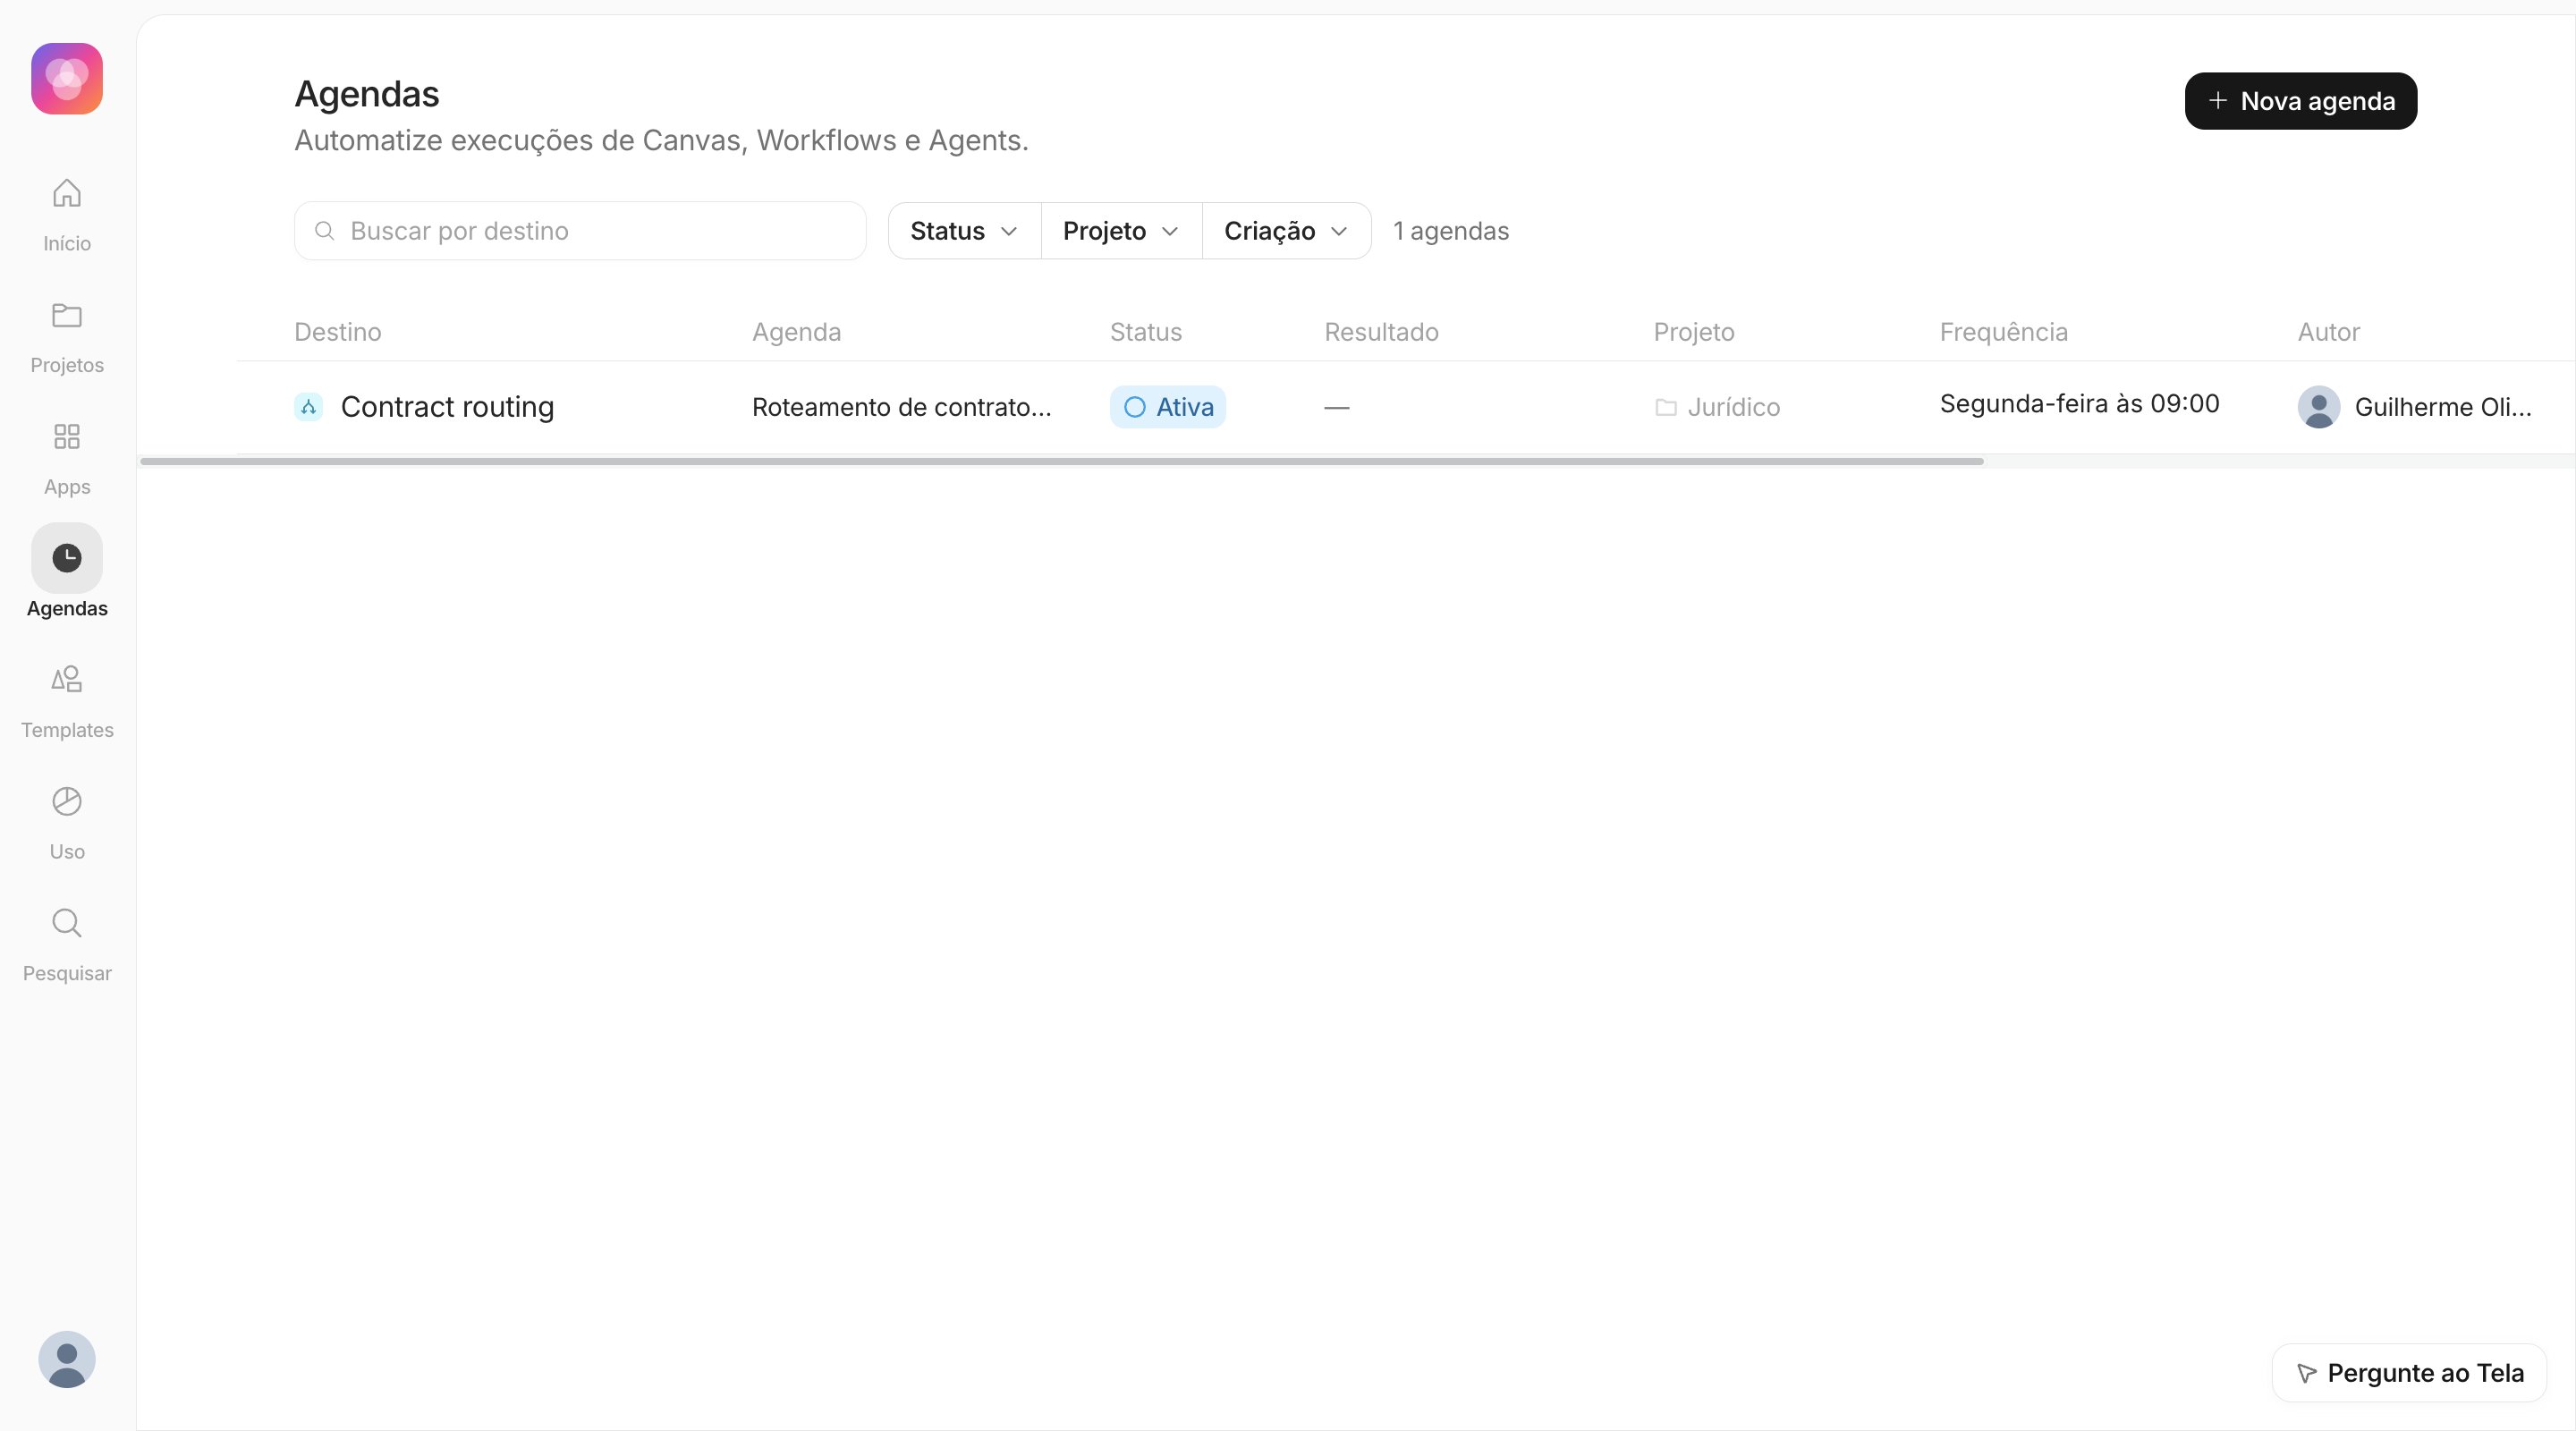Screen dimensions: 2576x1431
Task: Click the horizontal table scrollbar
Action: [x=1062, y=461]
